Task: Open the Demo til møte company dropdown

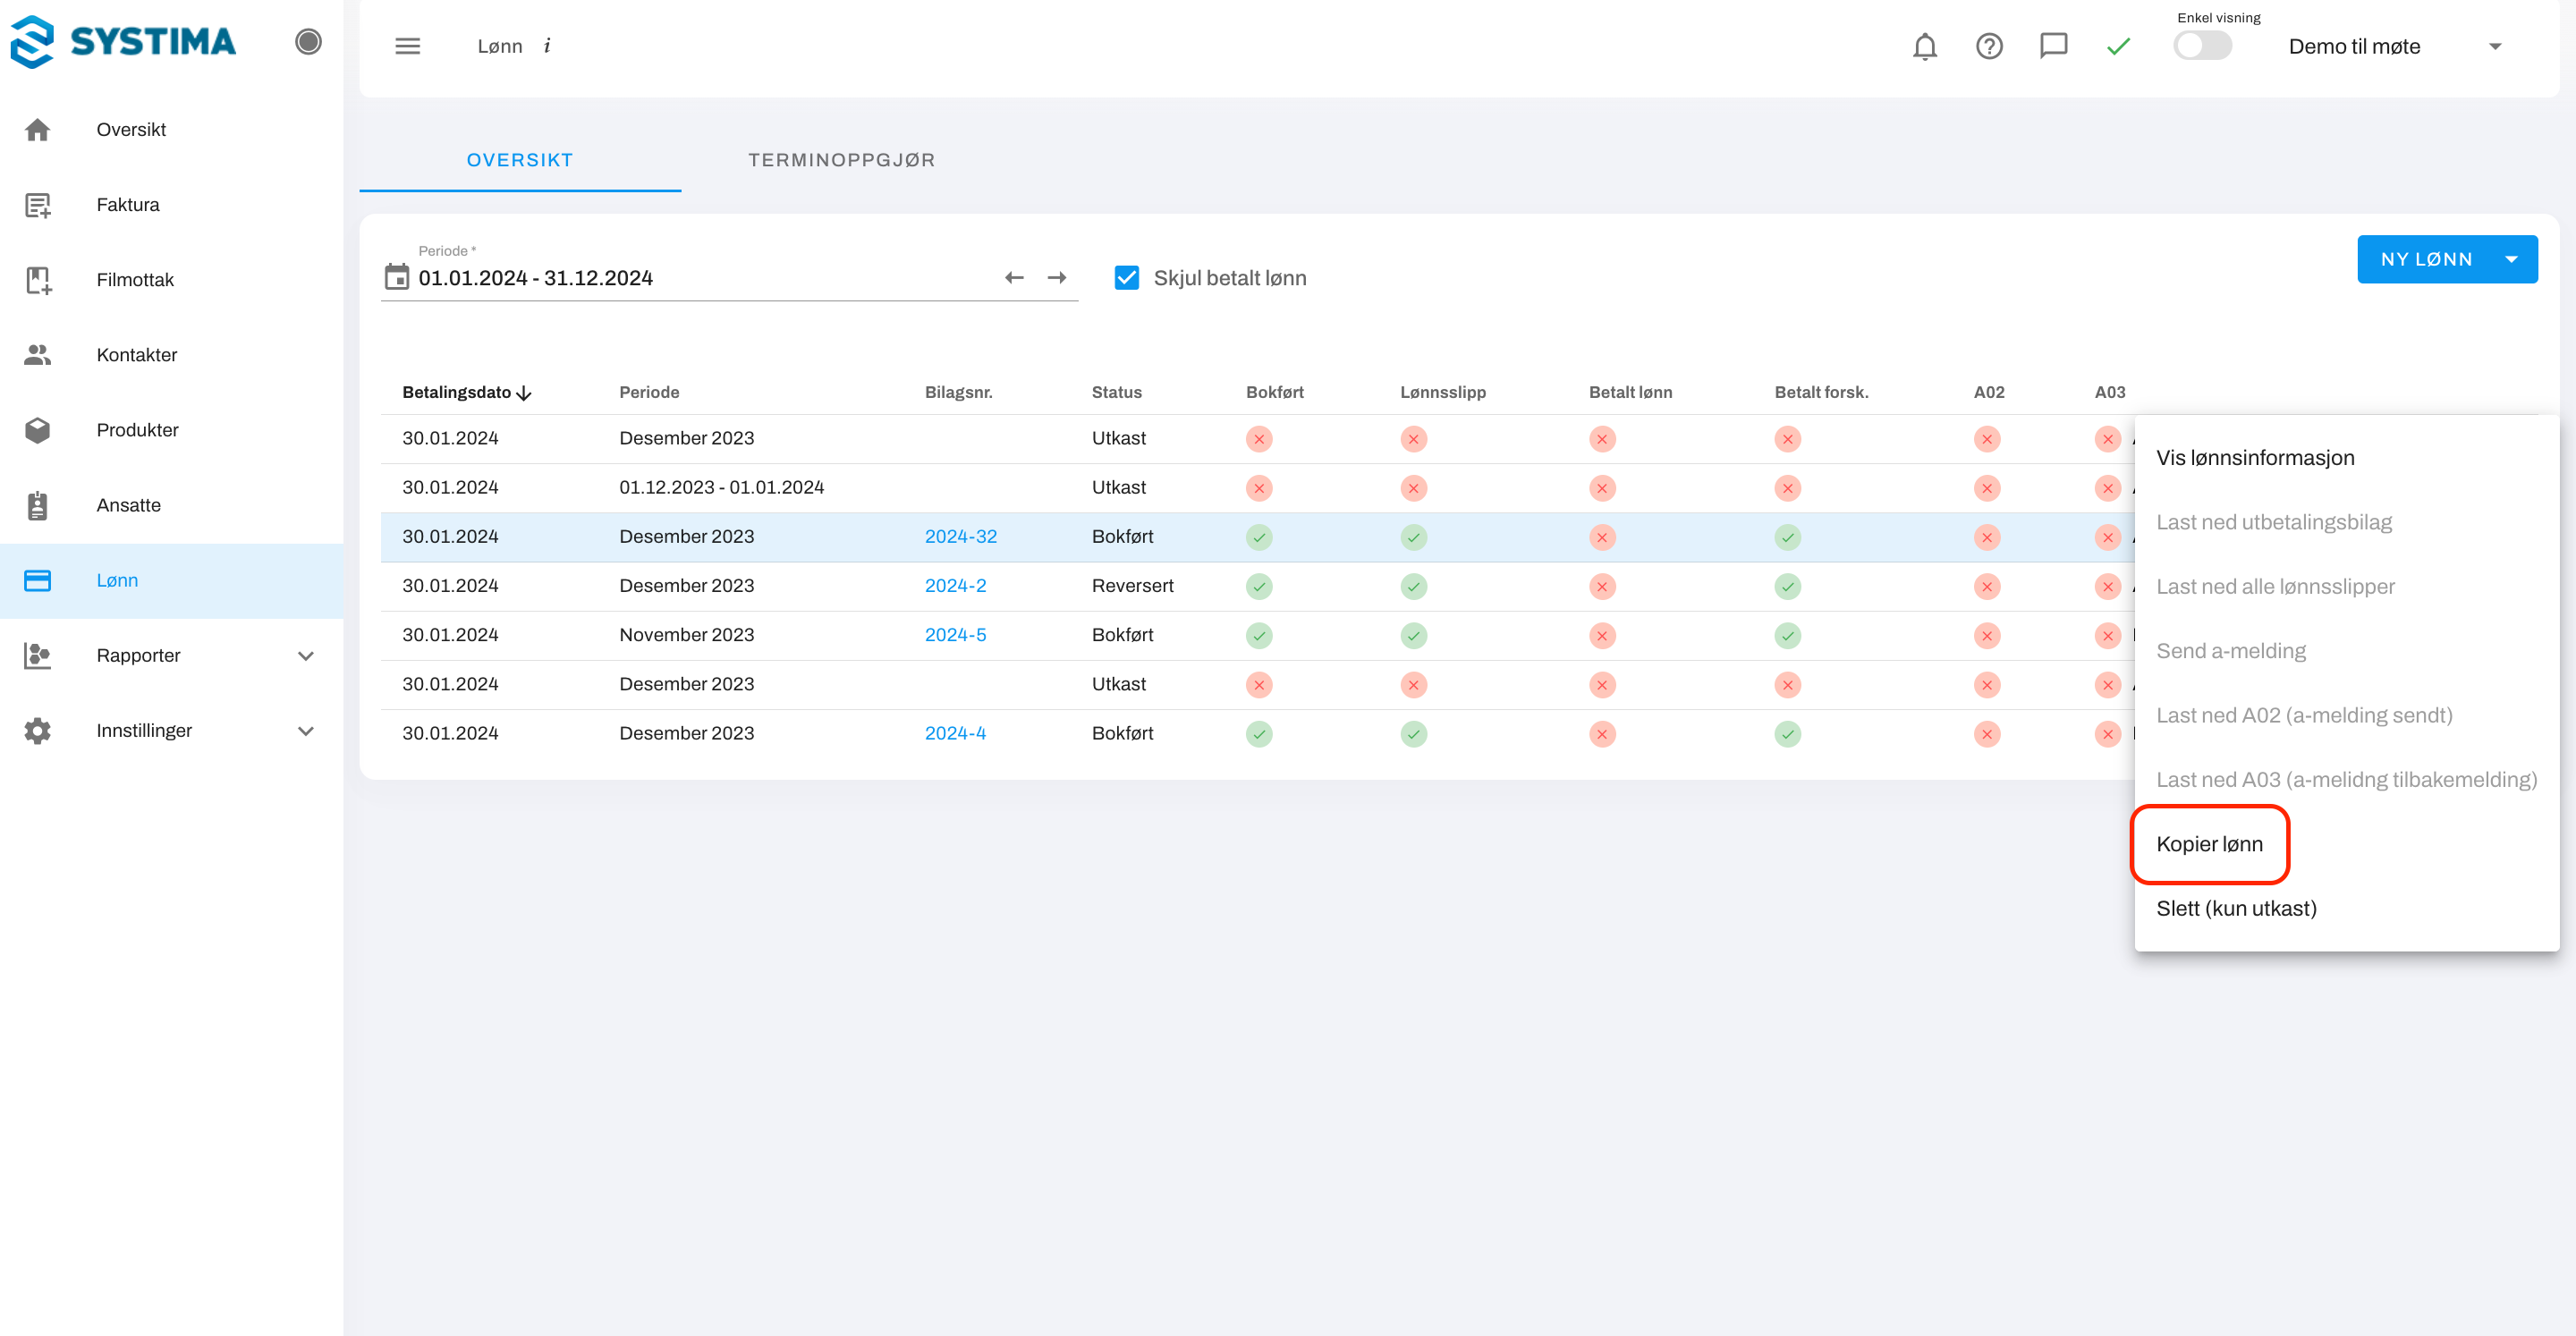Action: [2494, 46]
